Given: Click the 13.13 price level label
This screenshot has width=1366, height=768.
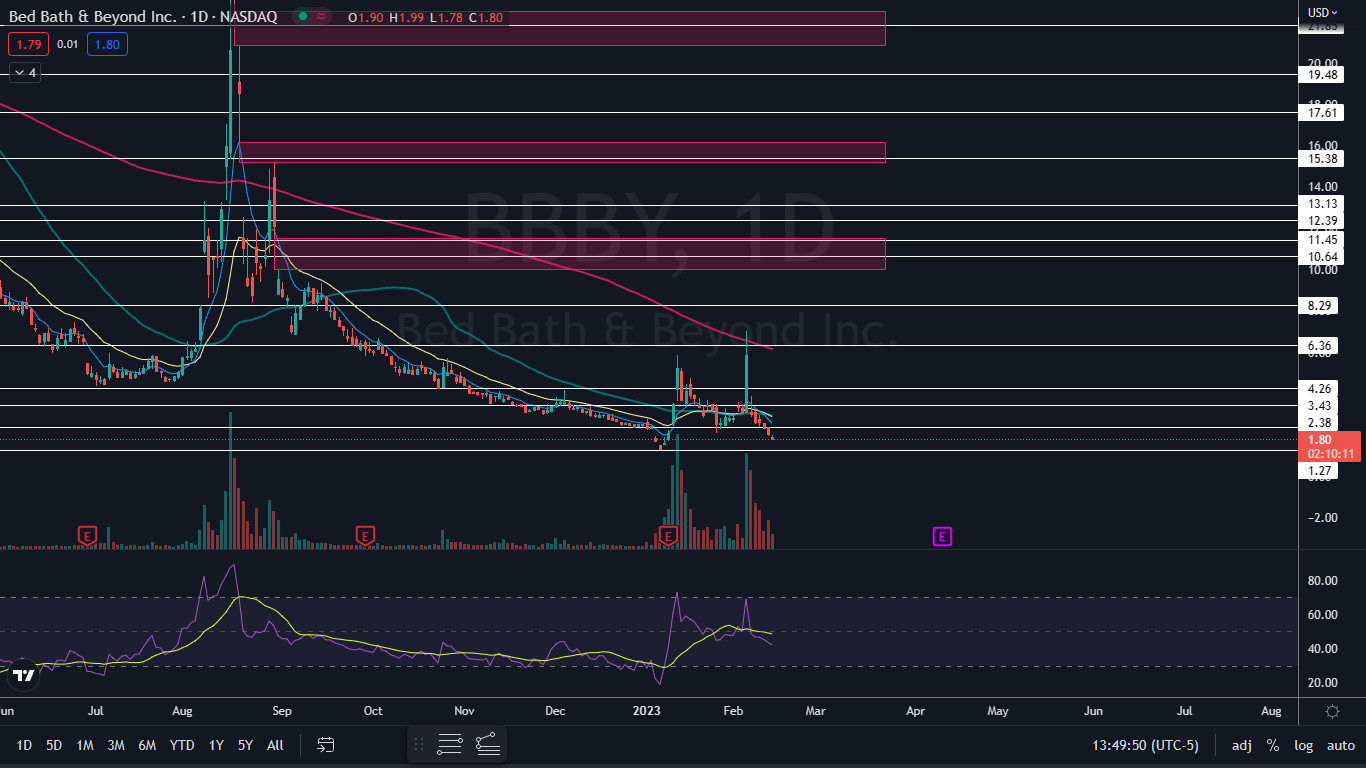Looking at the screenshot, I should point(1322,204).
